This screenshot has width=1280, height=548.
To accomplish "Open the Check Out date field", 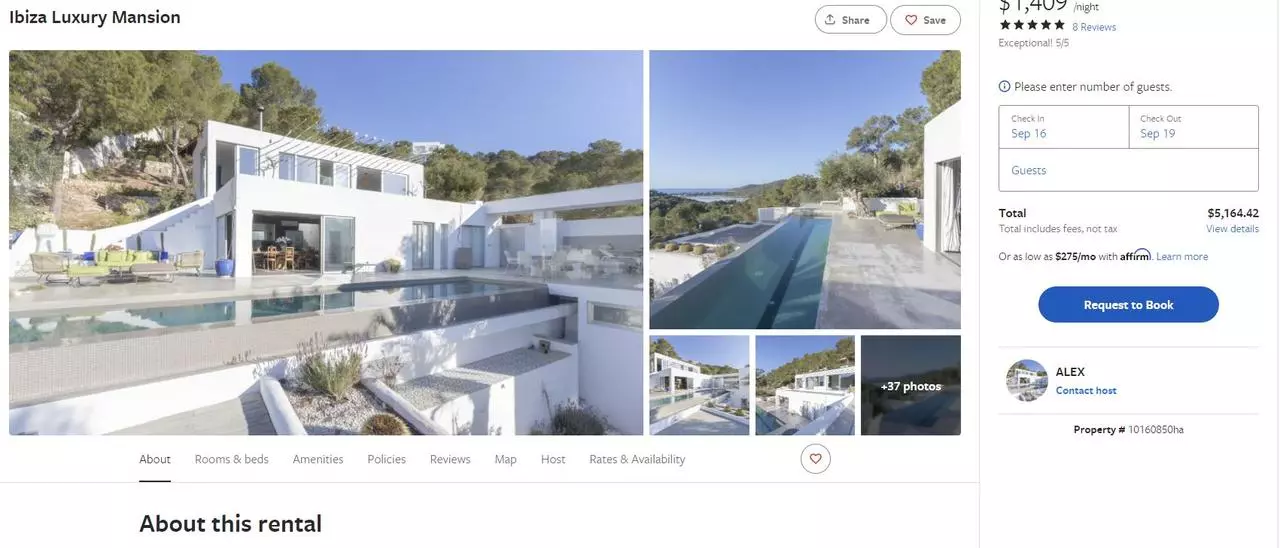I will (x=1194, y=127).
